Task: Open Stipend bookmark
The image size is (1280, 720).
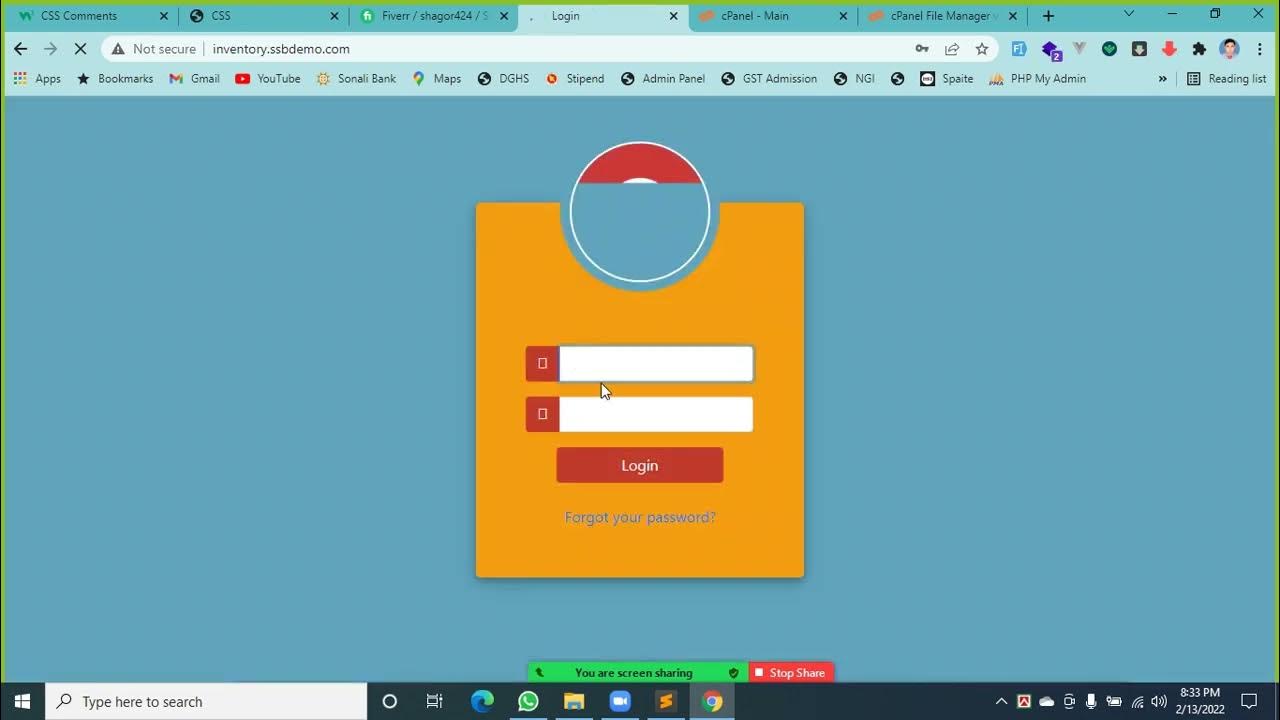Action: click(x=575, y=79)
